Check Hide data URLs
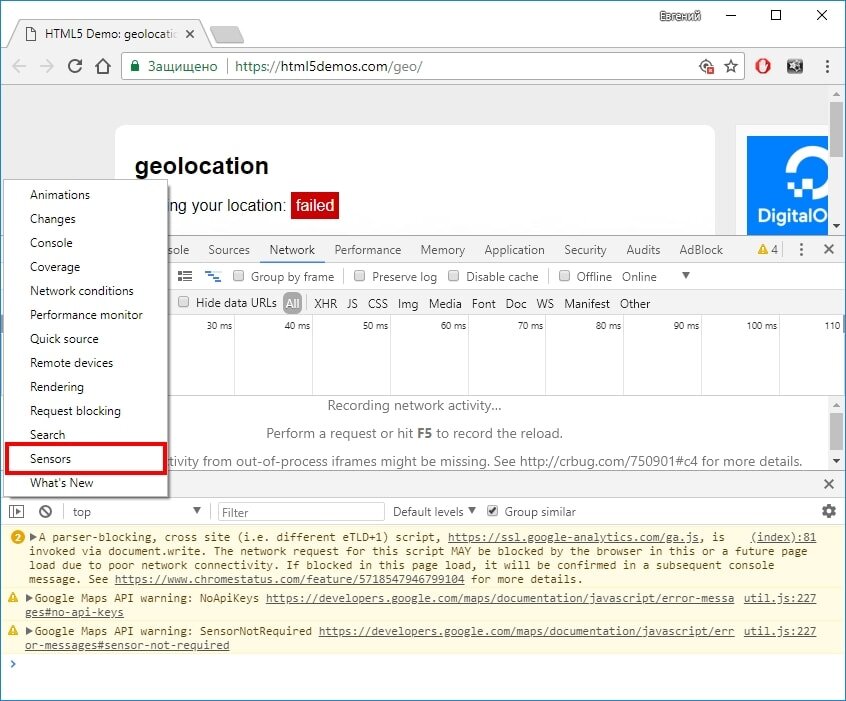 (183, 302)
